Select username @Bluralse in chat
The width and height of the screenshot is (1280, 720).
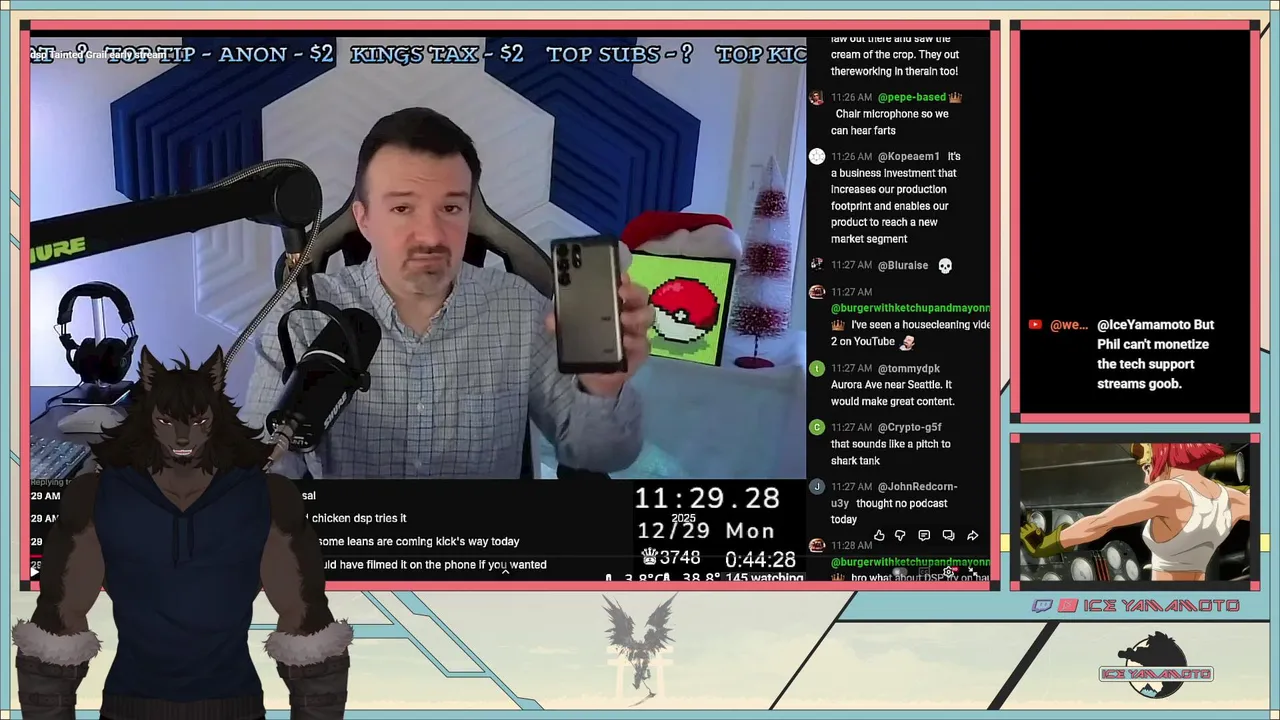click(x=903, y=265)
